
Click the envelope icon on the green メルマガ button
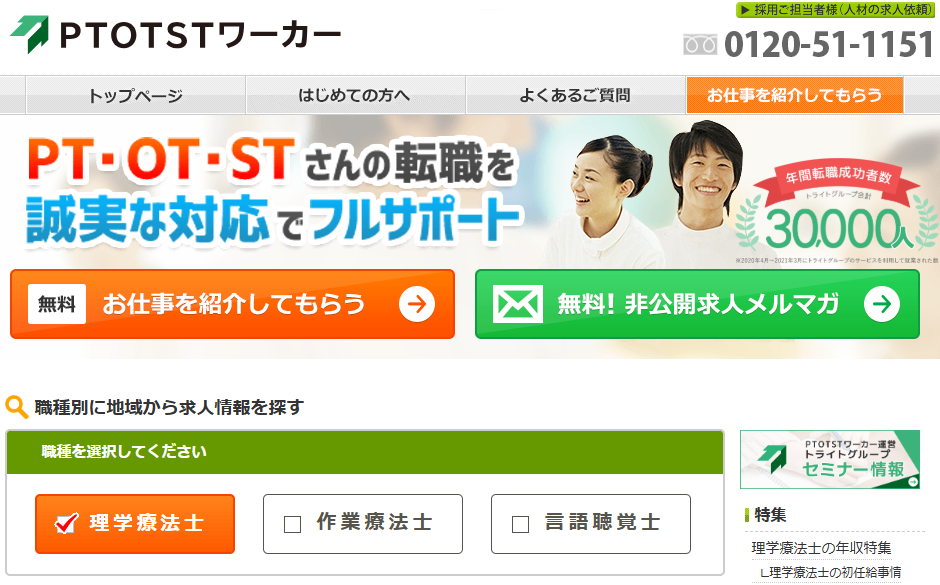tap(517, 304)
